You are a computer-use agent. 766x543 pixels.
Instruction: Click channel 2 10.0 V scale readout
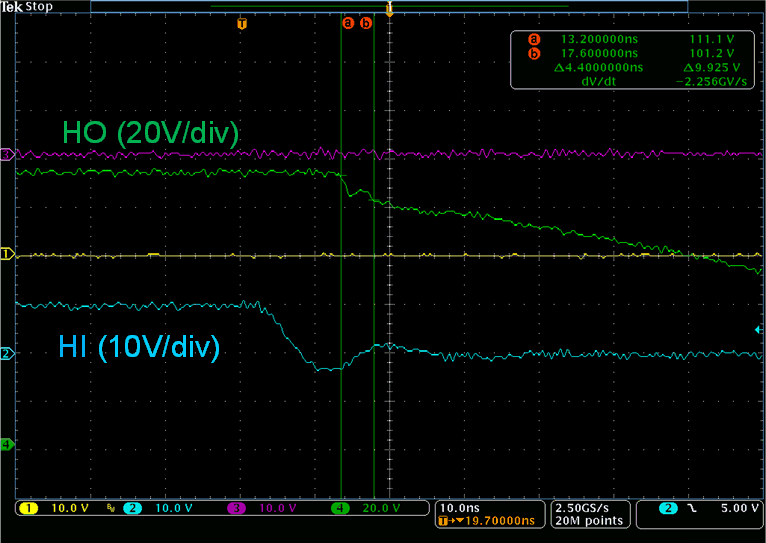pos(174,508)
